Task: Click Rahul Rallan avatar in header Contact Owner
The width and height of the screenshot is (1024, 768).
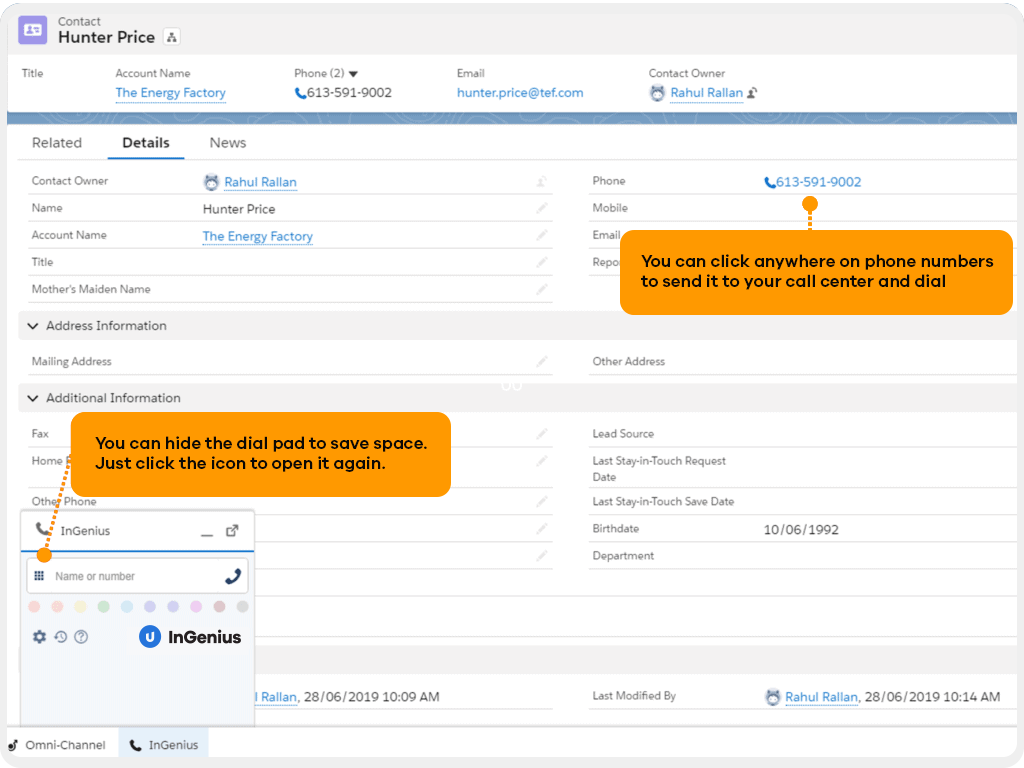Action: pos(657,93)
